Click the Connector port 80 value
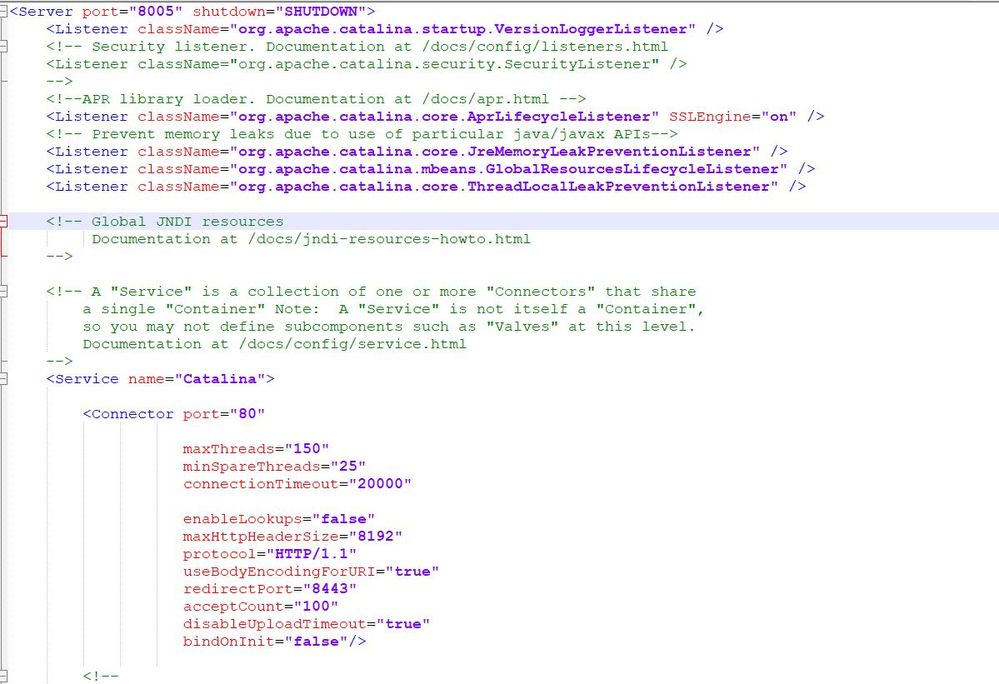Image resolution: width=999 pixels, height=684 pixels. click(250, 414)
